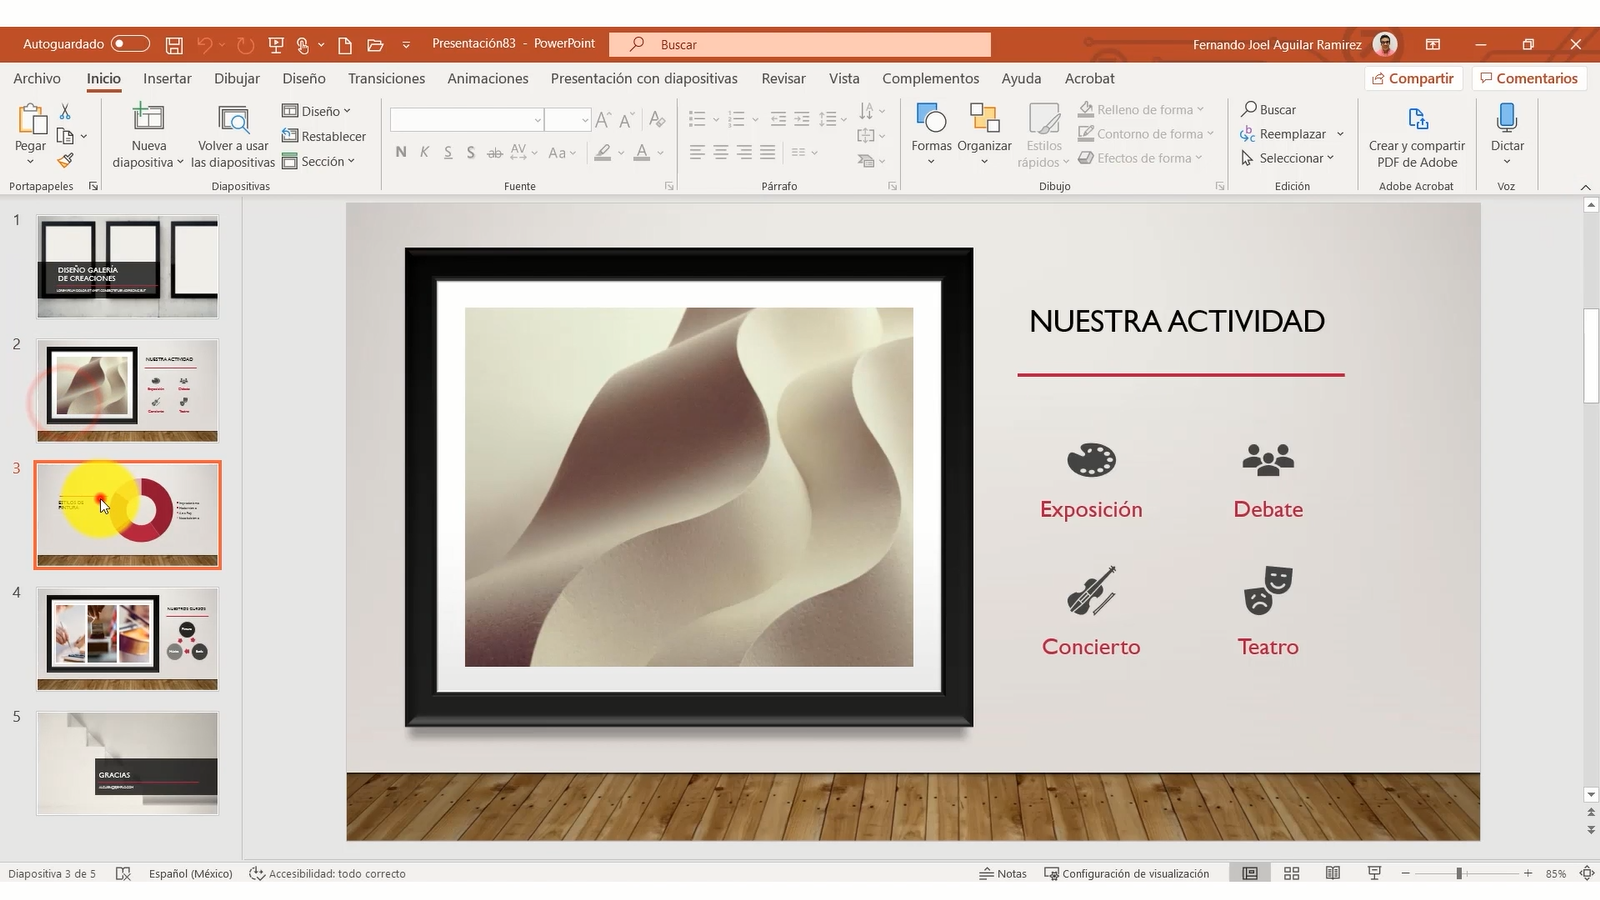Click the Justify text icon
Image resolution: width=1600 pixels, height=900 pixels.
click(767, 152)
